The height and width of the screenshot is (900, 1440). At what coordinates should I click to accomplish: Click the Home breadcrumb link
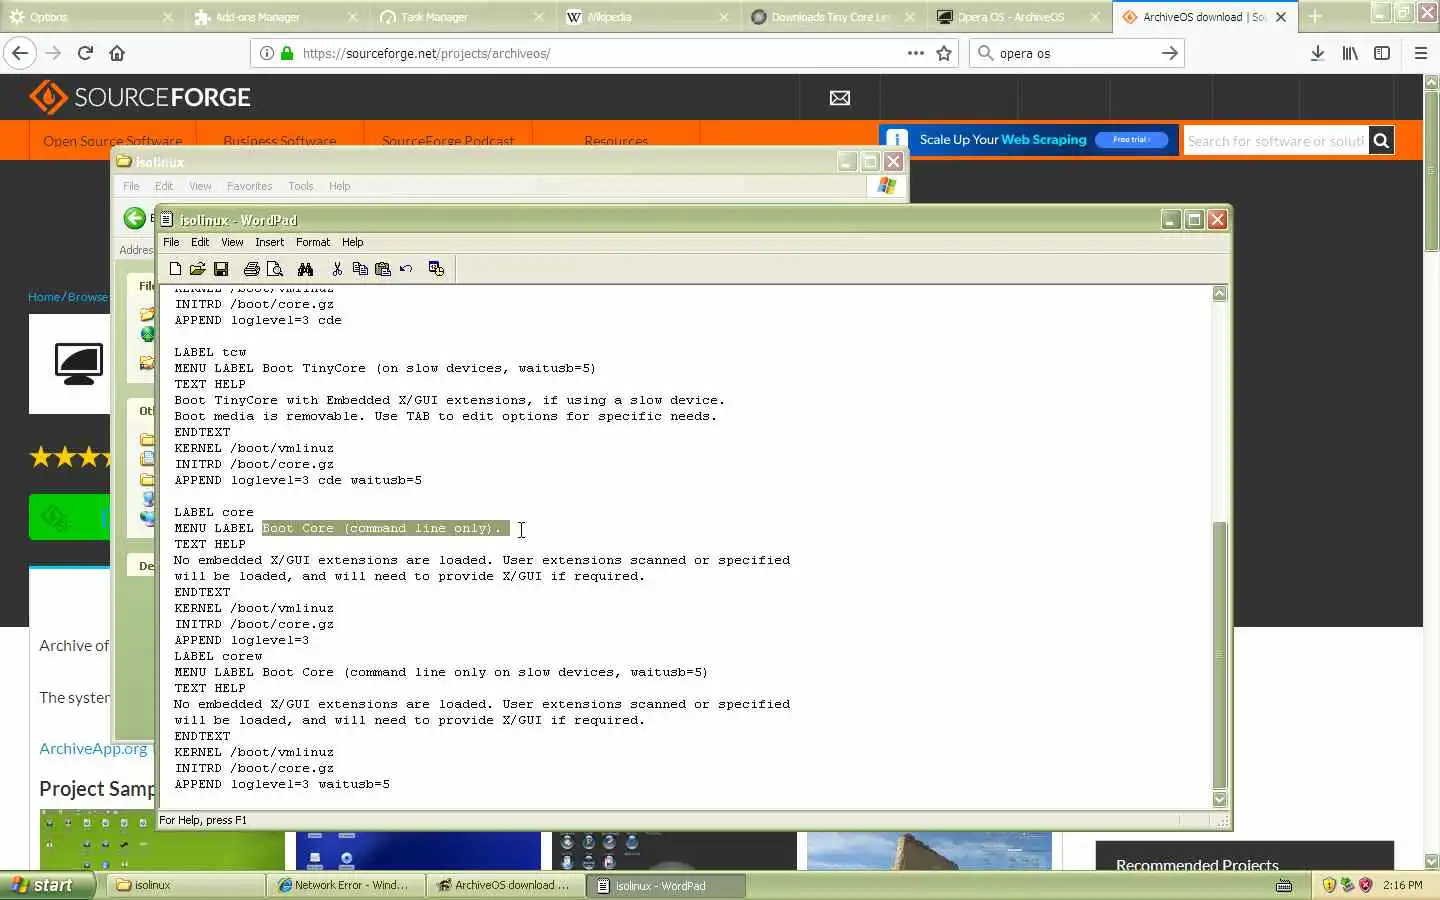click(x=44, y=297)
